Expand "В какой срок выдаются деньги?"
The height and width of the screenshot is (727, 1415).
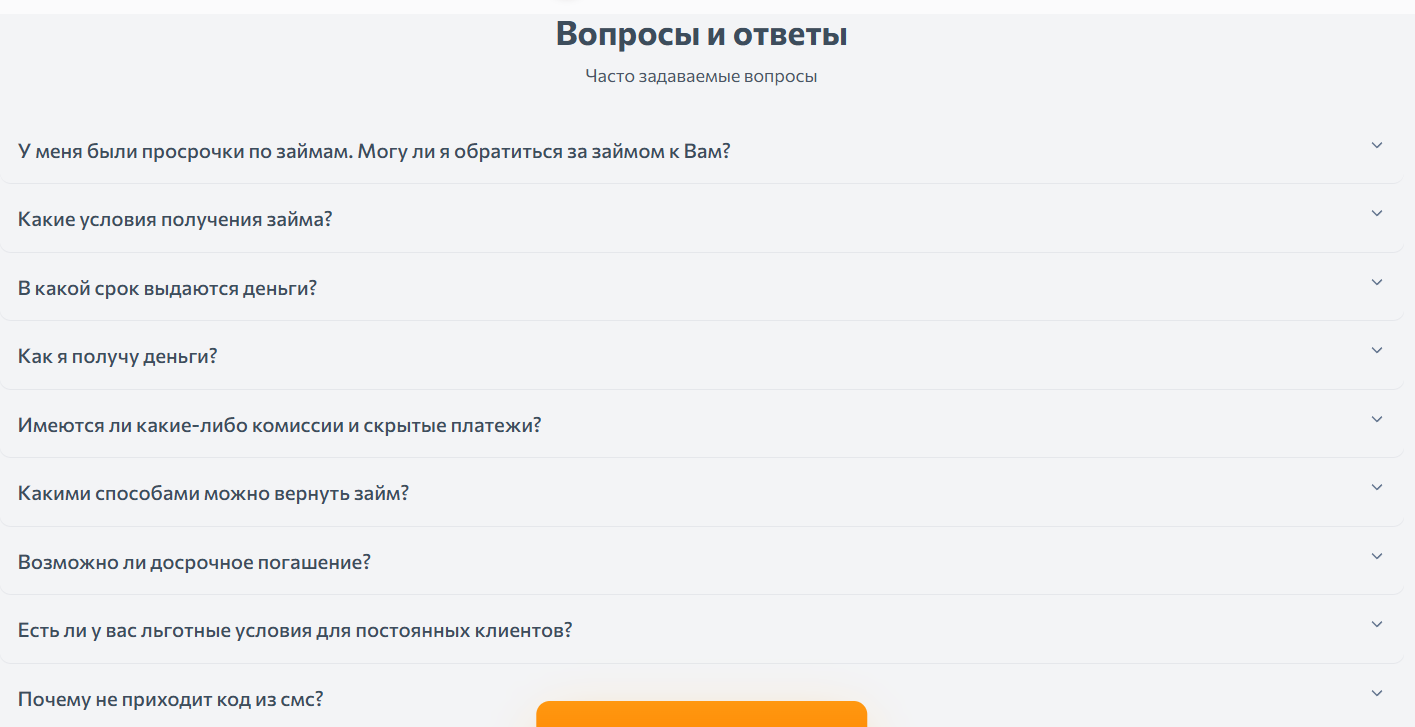166,287
